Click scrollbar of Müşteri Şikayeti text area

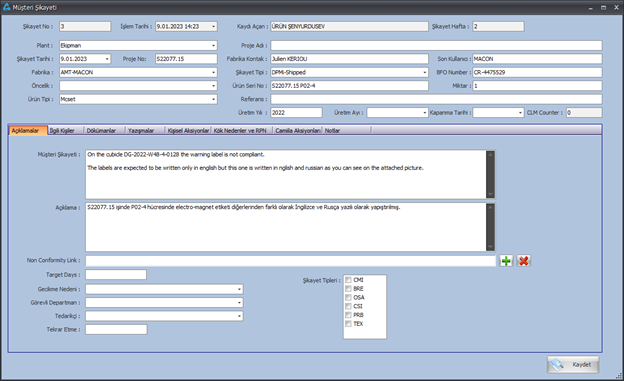click(x=490, y=174)
